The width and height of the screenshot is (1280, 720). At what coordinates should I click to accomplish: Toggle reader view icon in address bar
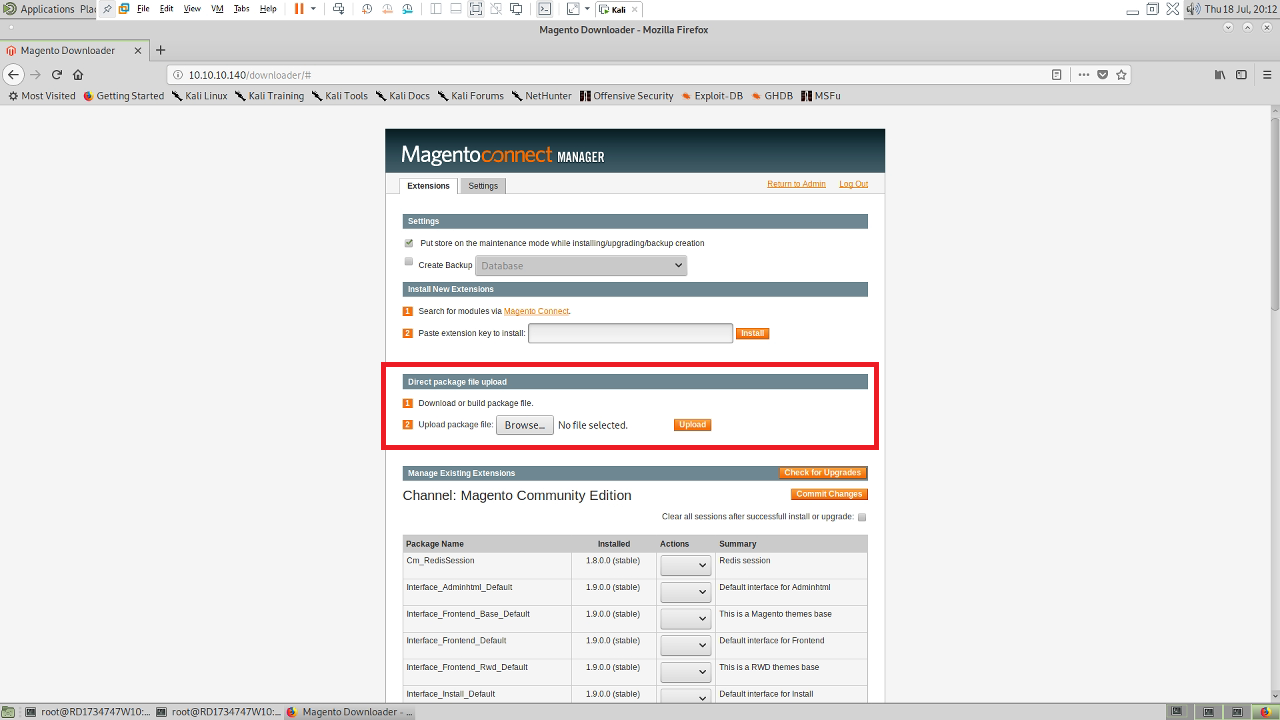pos(1057,74)
